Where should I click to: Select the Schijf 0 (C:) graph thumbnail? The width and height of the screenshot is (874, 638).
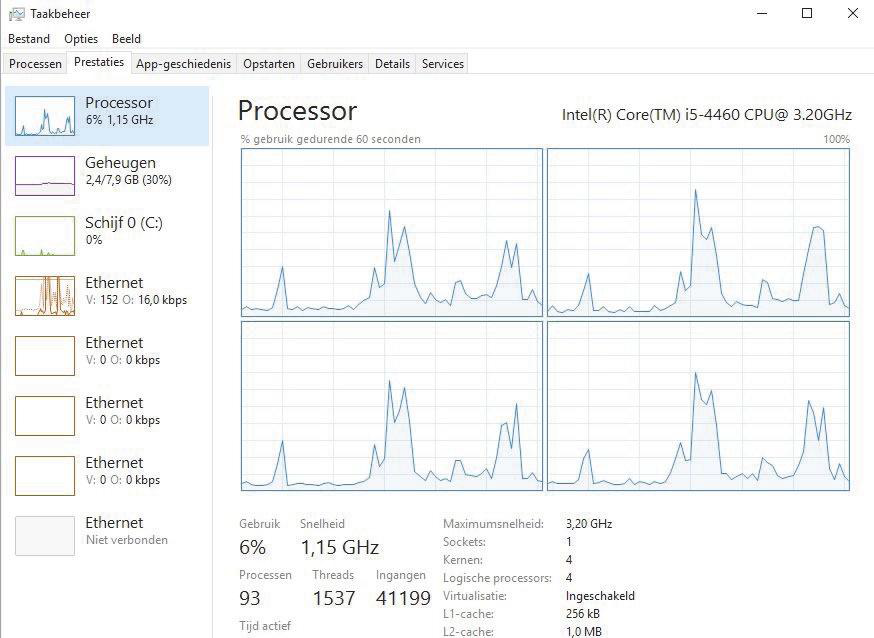[45, 236]
